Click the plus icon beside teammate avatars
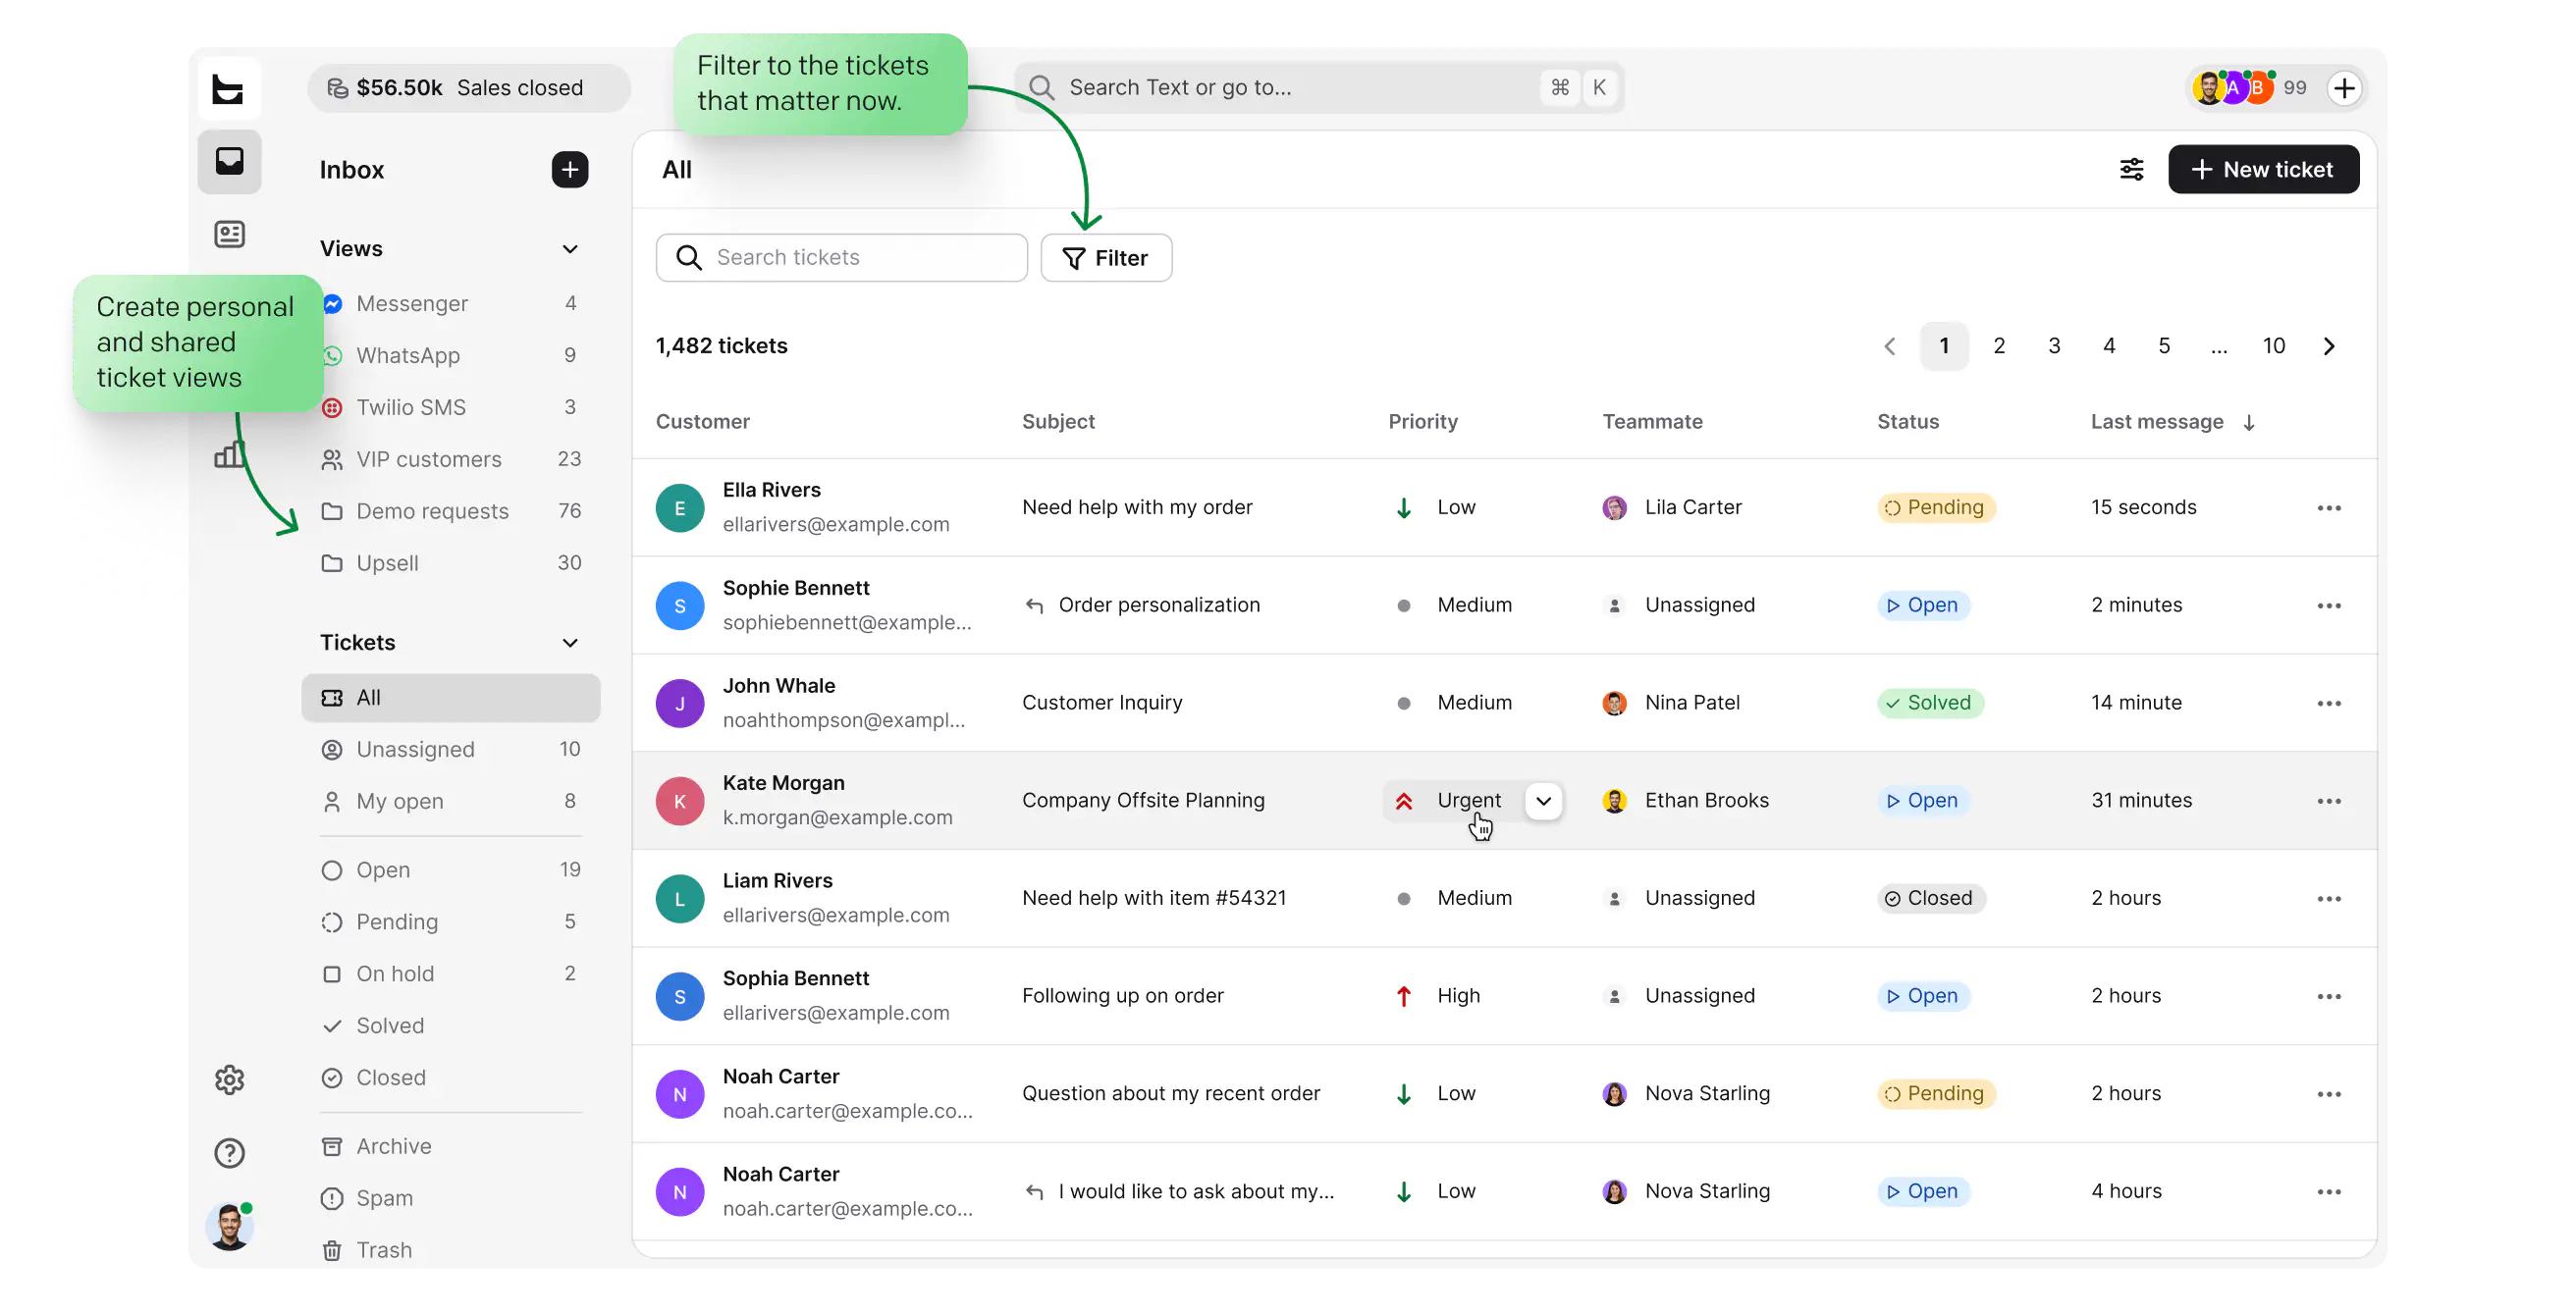Screen dimensions: 2576x1315 (2344, 88)
